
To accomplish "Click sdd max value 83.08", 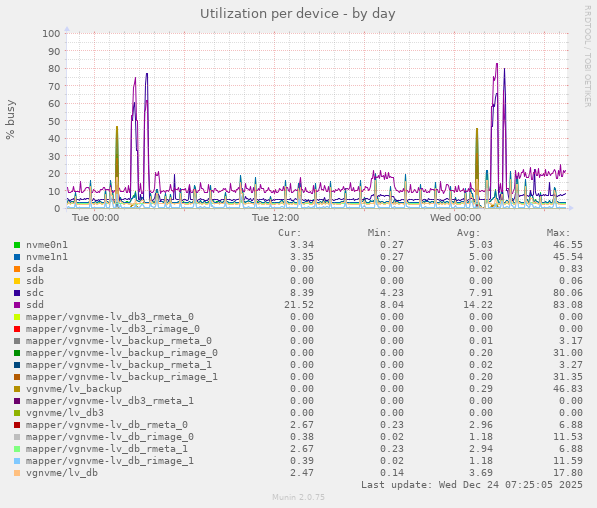I will pos(568,305).
